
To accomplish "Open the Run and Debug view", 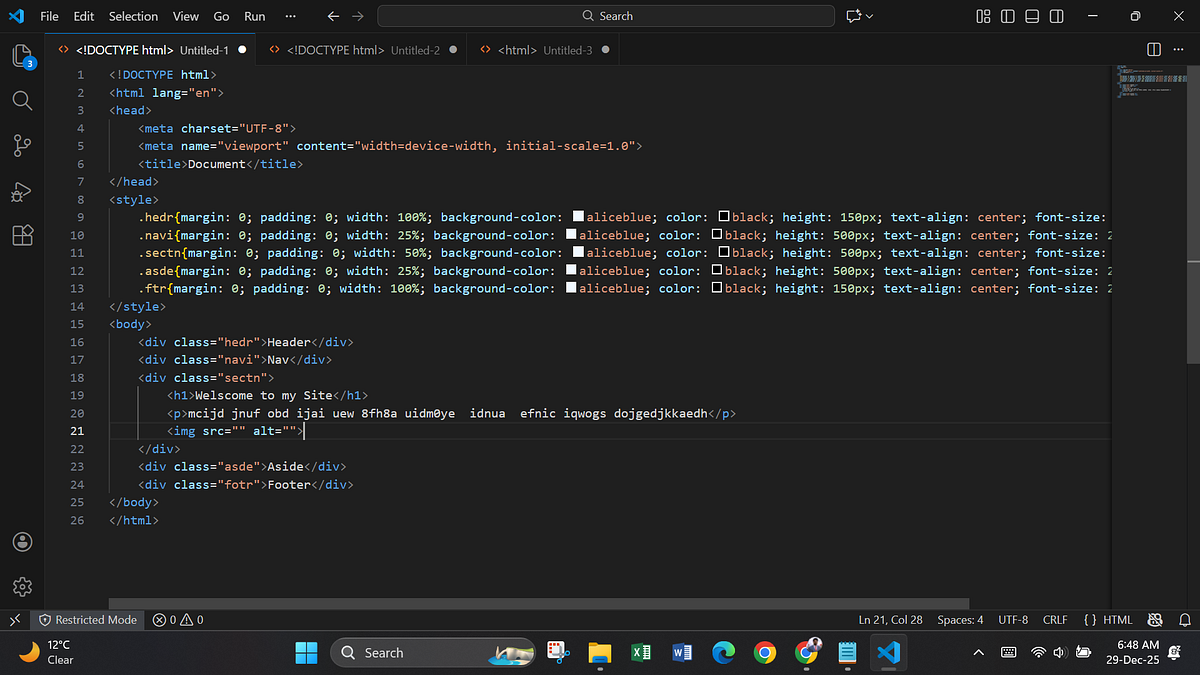I will click(x=22, y=191).
